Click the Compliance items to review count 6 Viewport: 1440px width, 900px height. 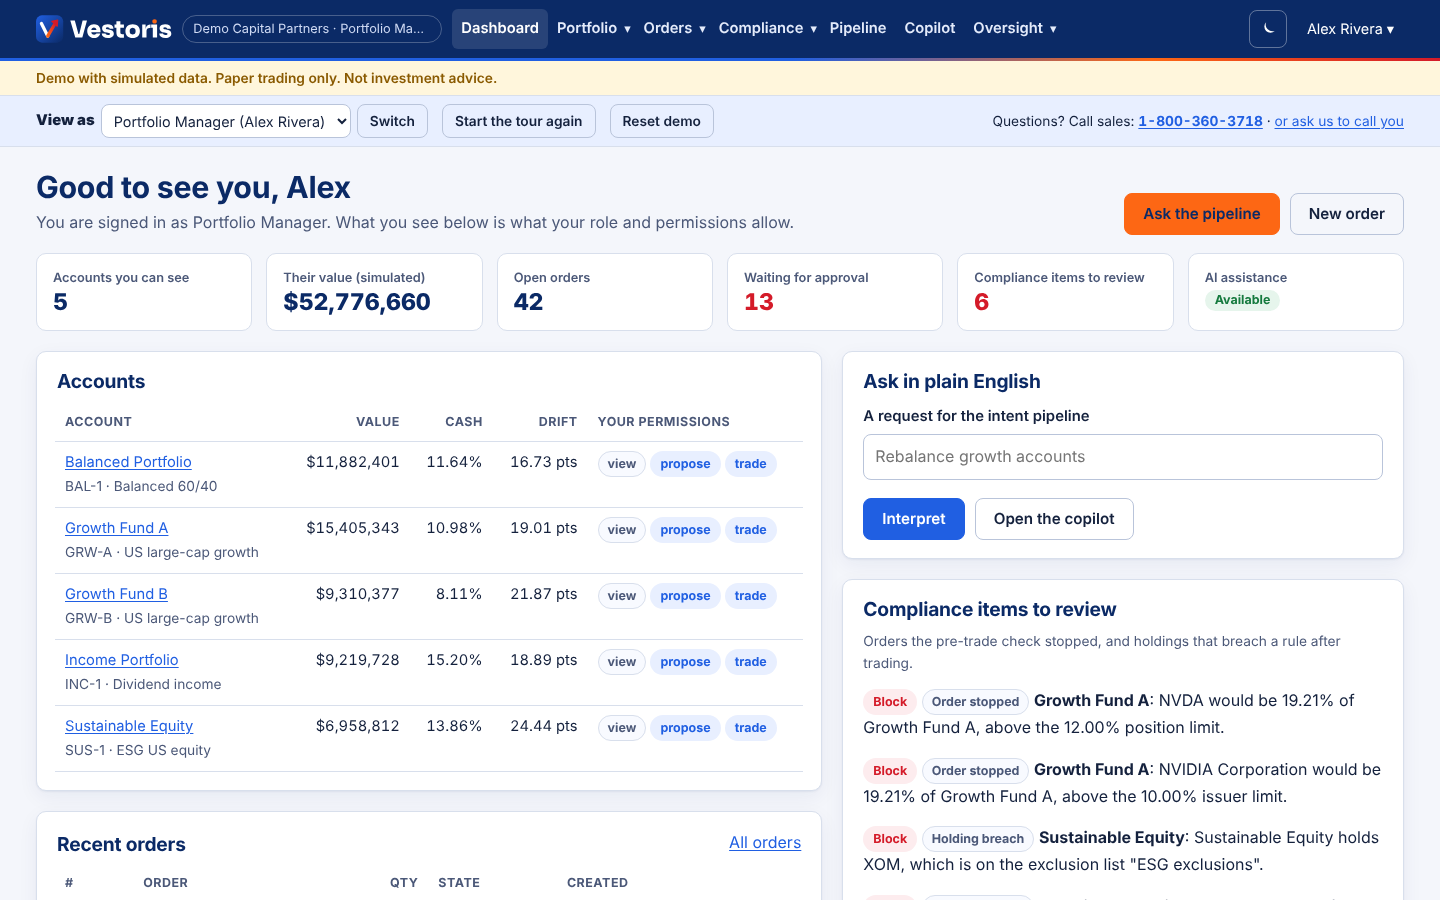(982, 302)
